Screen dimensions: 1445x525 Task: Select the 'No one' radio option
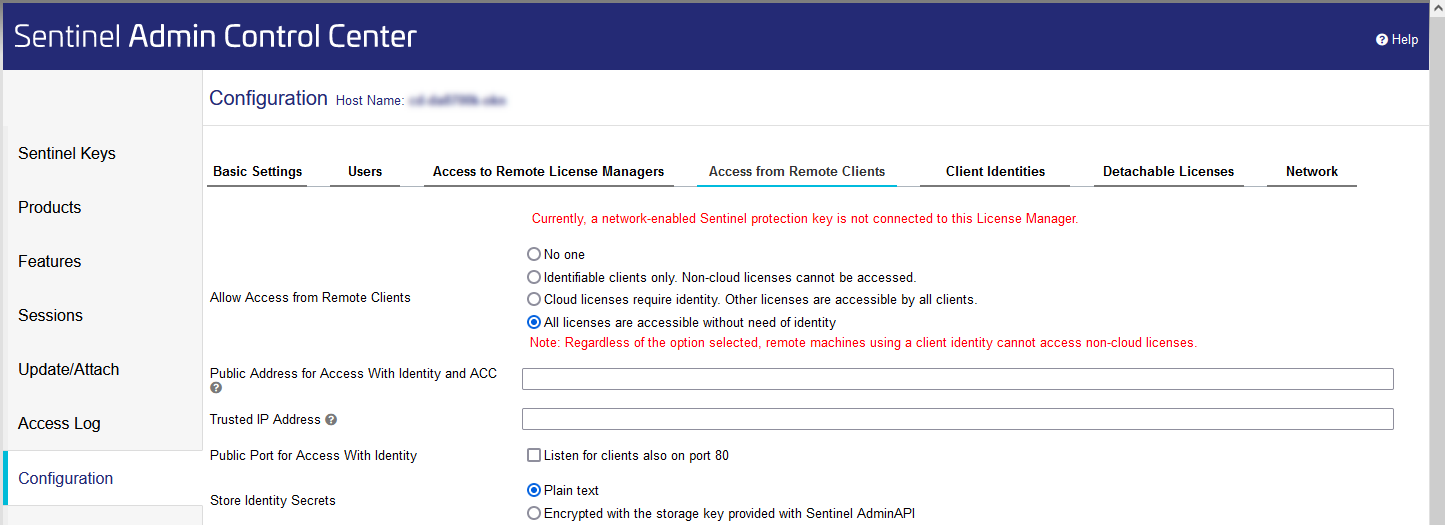(x=534, y=254)
